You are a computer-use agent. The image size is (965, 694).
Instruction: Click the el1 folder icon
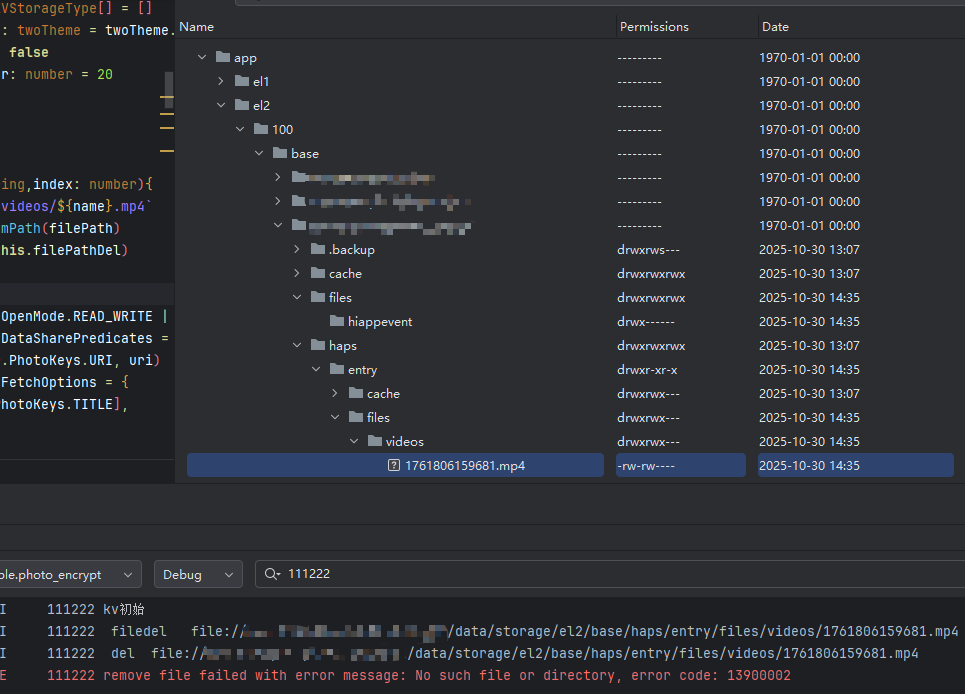(x=242, y=81)
